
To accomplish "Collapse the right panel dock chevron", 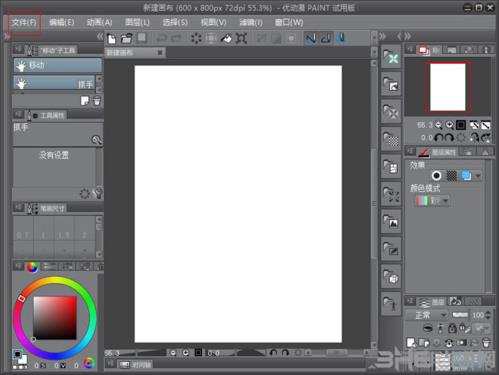I will pos(407,36).
